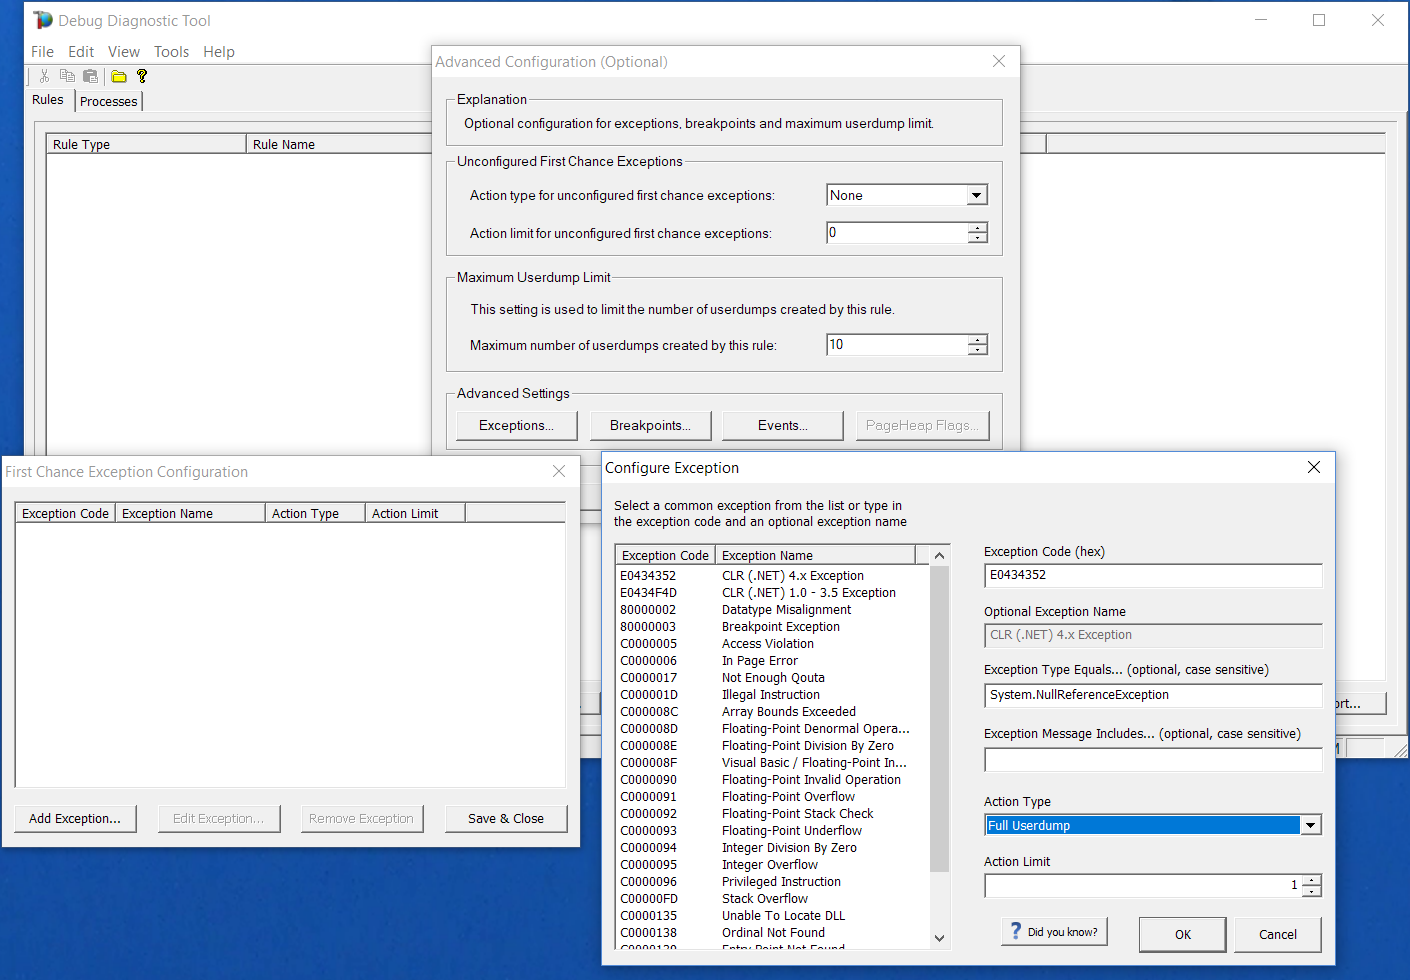This screenshot has height=980, width=1410.
Task: Click the Exception Type Equals input field
Action: point(1153,695)
